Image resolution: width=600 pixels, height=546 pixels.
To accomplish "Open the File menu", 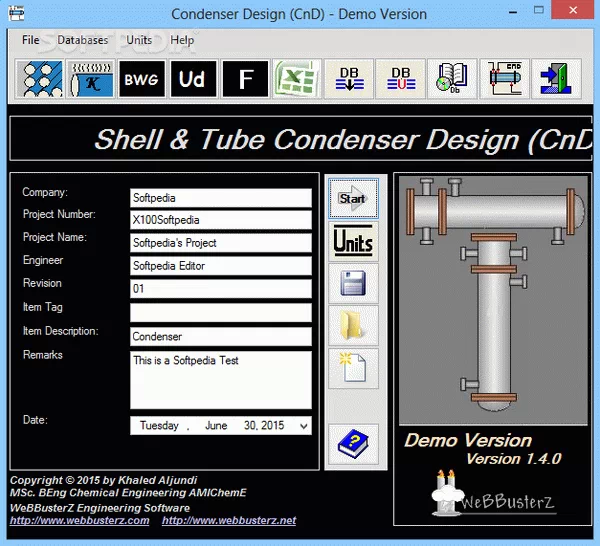I will point(31,40).
